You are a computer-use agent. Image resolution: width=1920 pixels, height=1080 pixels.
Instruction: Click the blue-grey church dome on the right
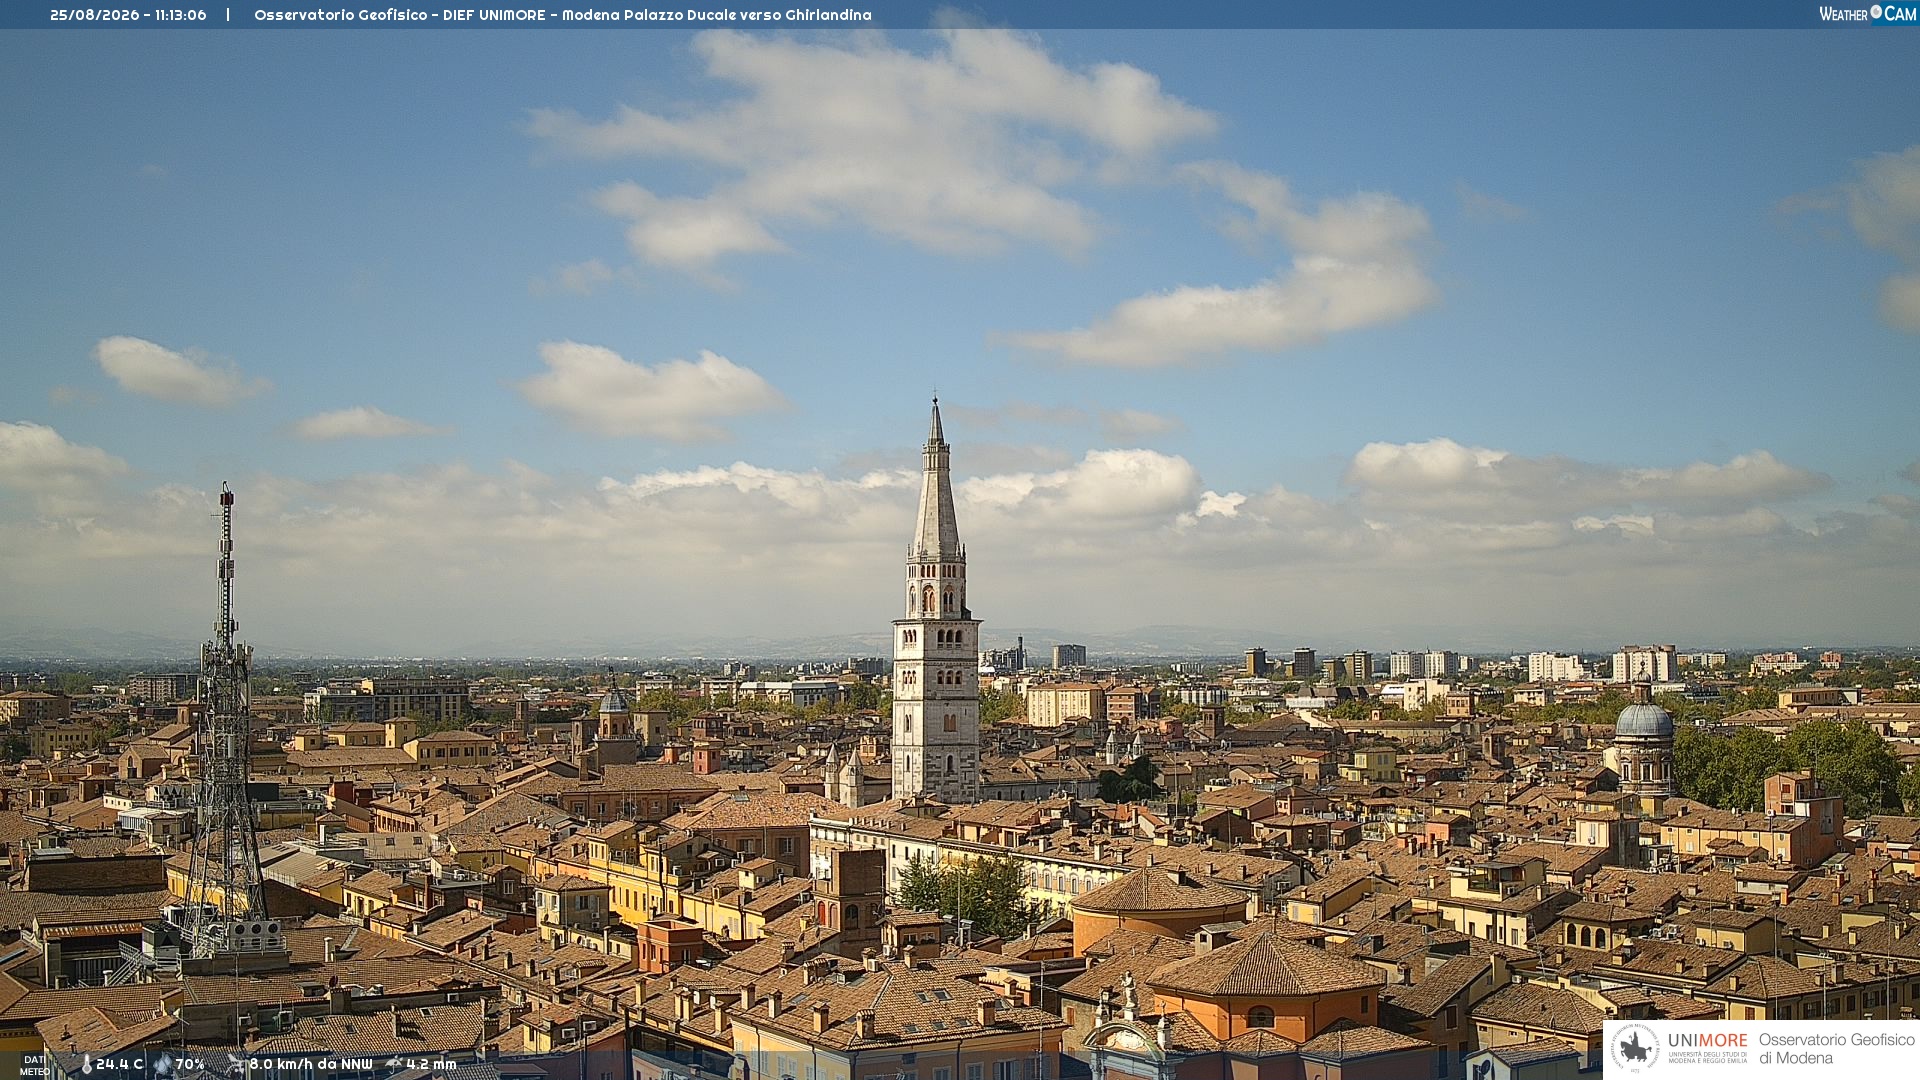[1644, 720]
